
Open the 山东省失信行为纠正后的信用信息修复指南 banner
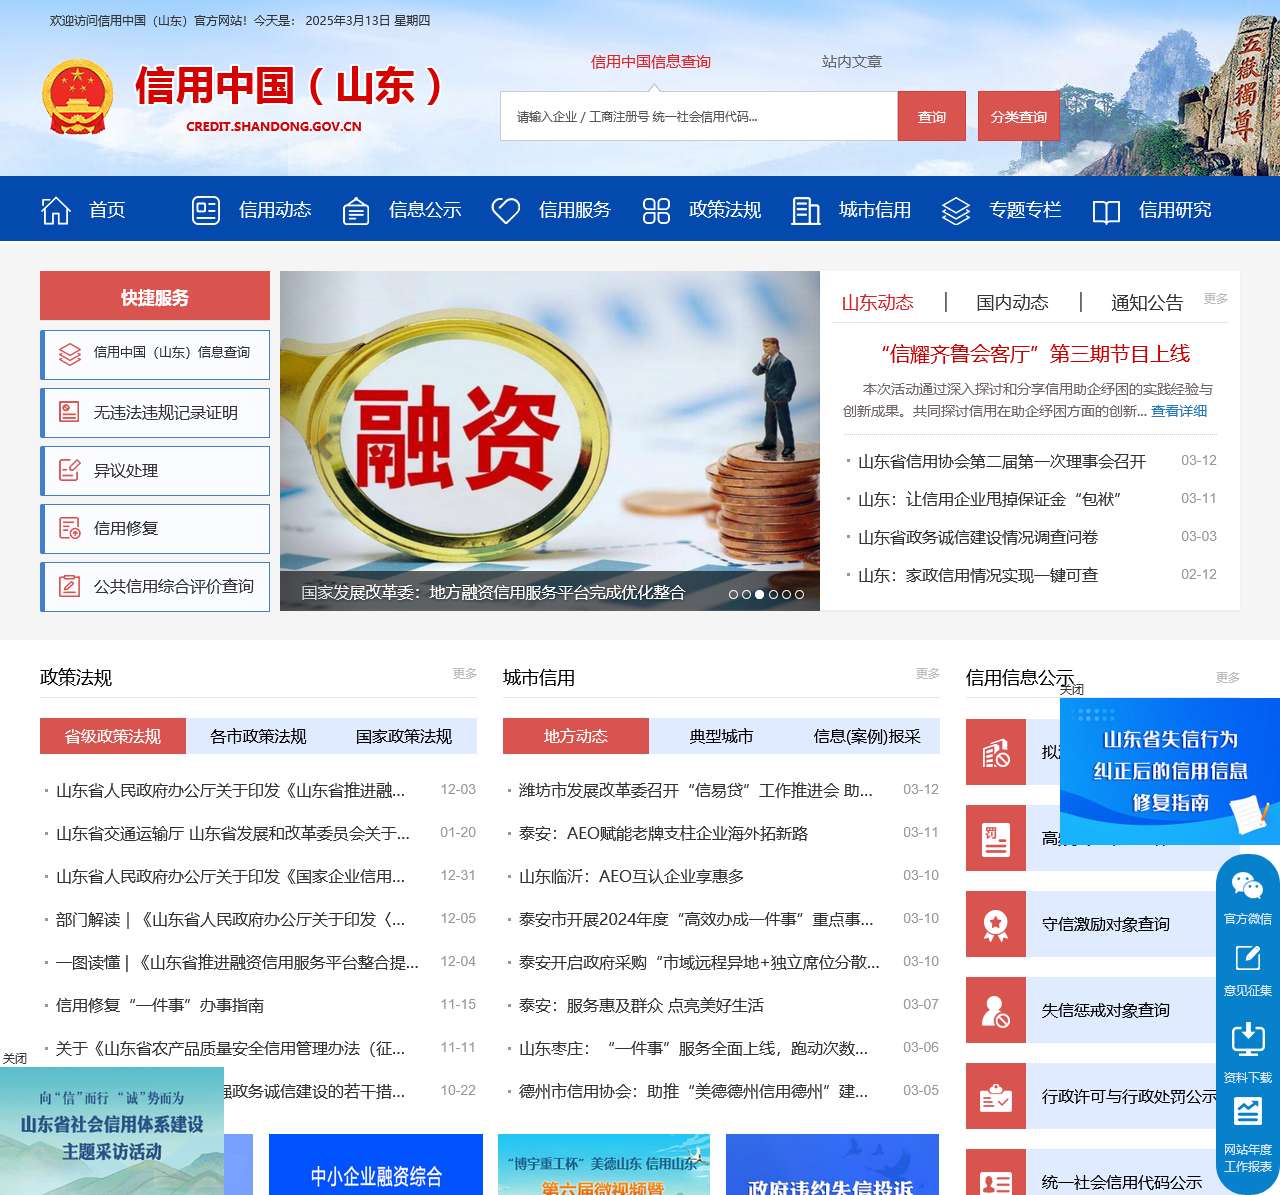click(x=1170, y=771)
